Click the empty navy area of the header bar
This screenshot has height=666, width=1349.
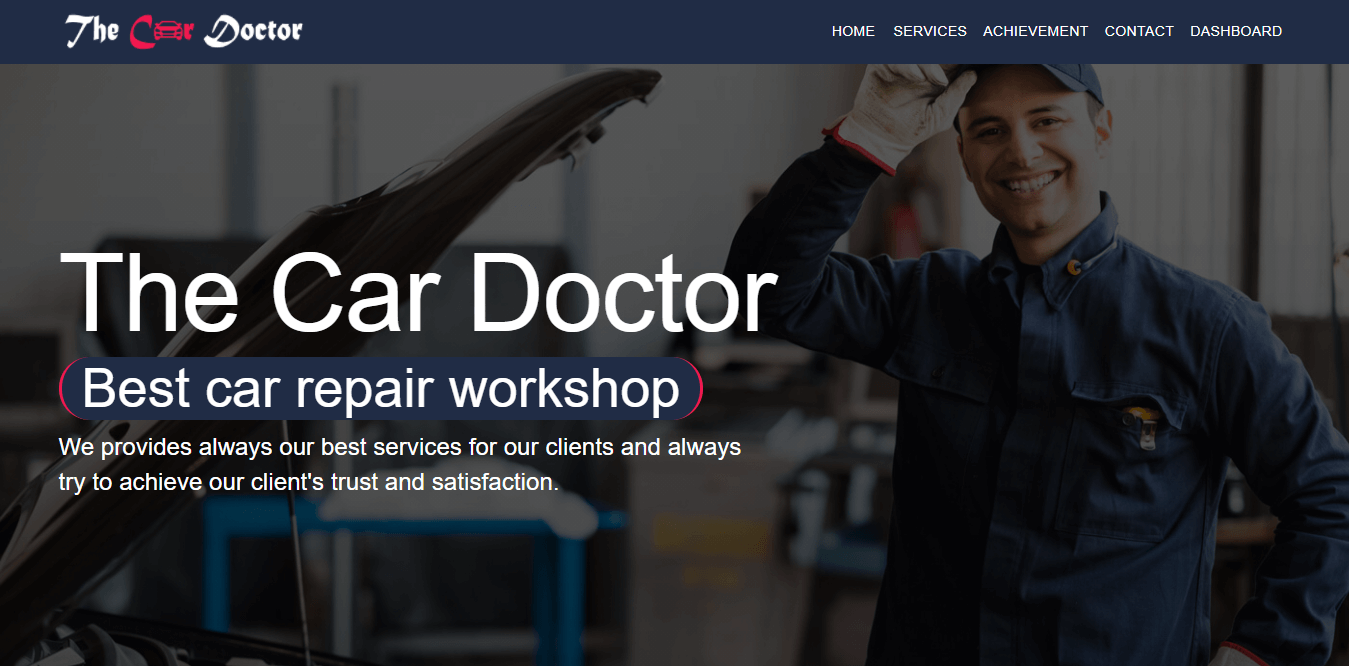pos(560,32)
